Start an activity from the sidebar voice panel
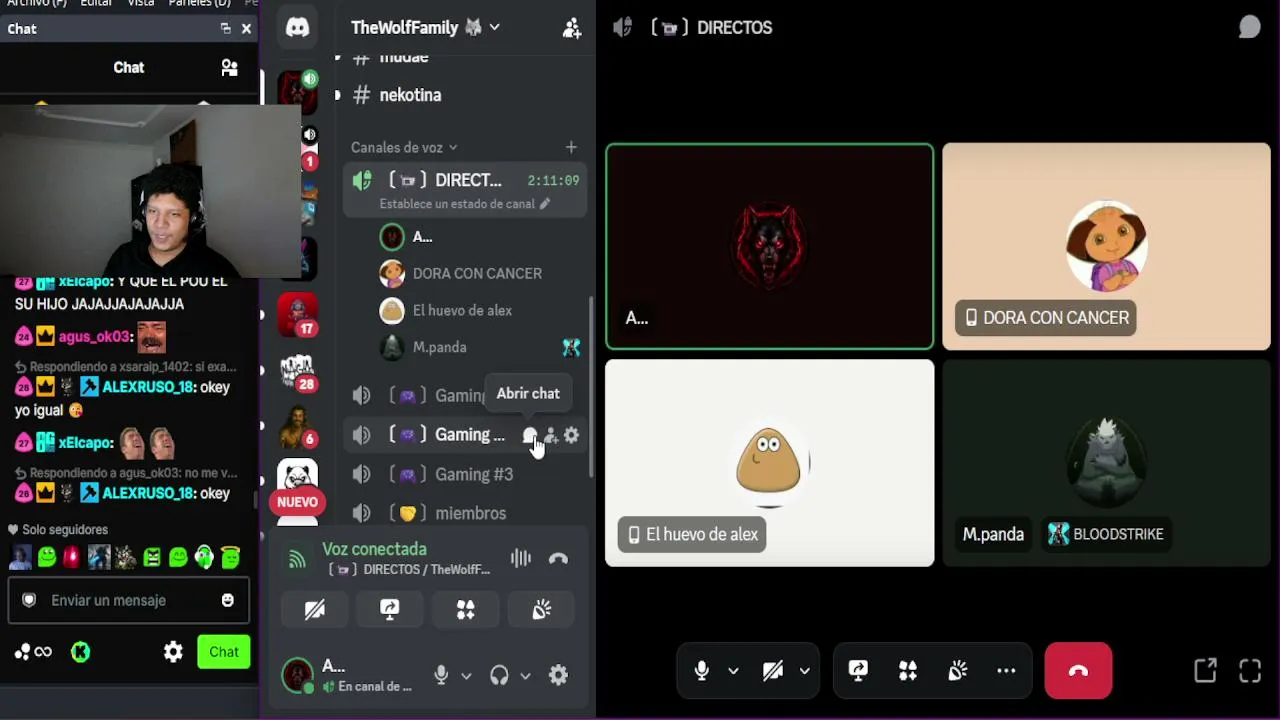 click(466, 609)
